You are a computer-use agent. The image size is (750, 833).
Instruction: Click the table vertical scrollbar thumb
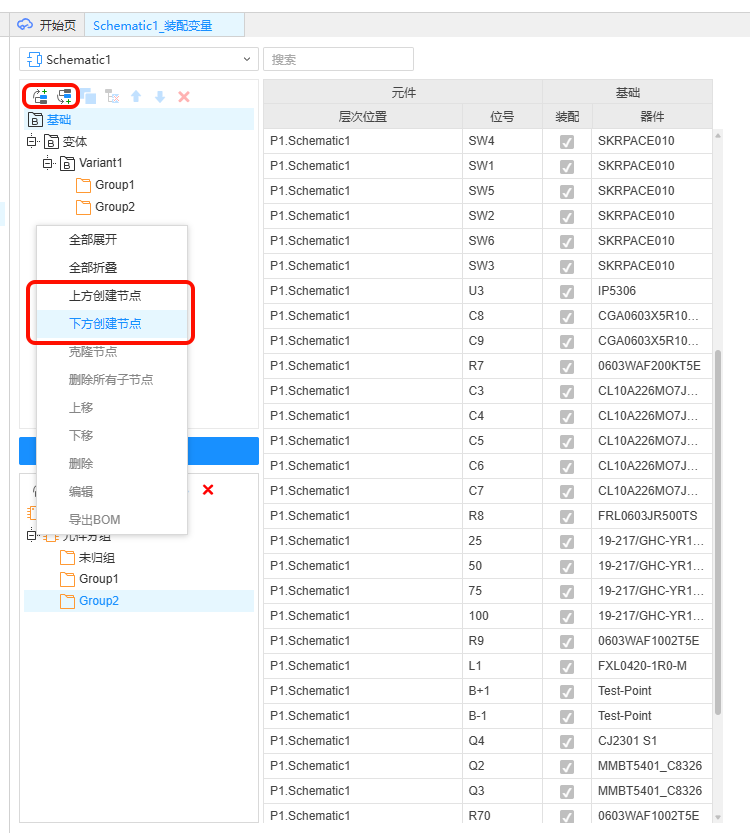point(718,532)
